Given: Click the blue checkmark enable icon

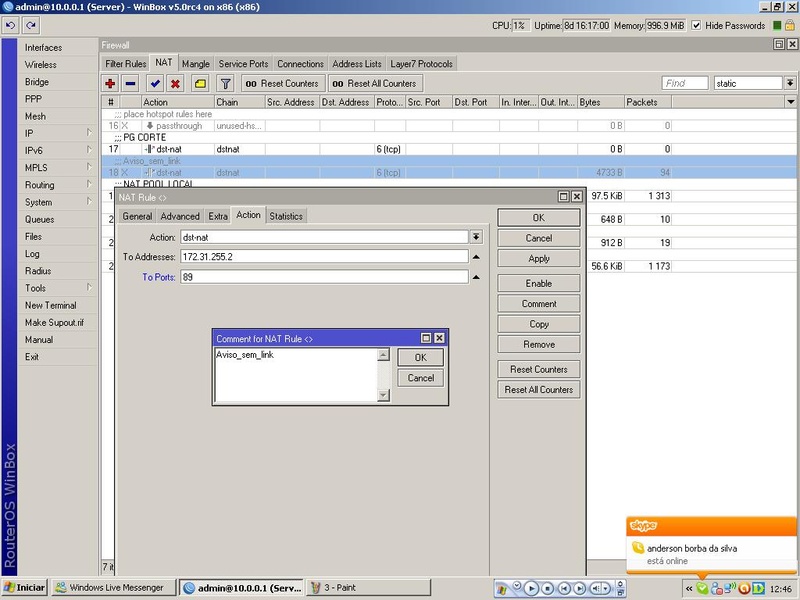Looking at the screenshot, I should coord(155,84).
